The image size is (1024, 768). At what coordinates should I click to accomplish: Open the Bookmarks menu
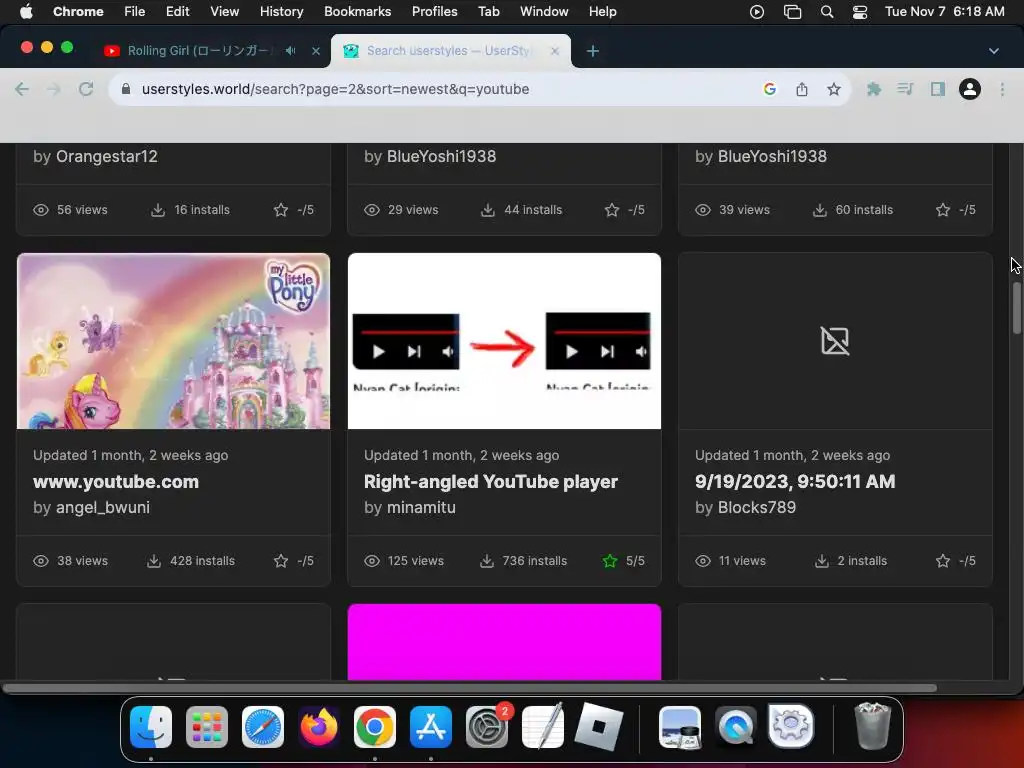pyautogui.click(x=357, y=12)
